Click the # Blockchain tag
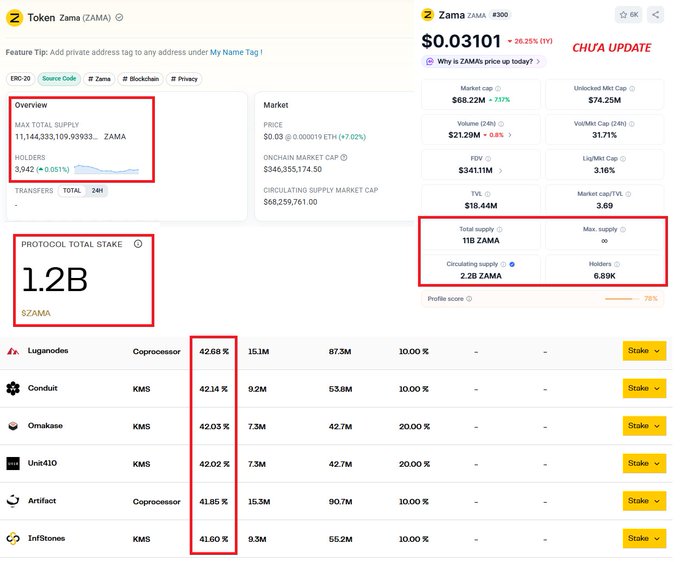Image resolution: width=680 pixels, height=562 pixels. point(141,79)
